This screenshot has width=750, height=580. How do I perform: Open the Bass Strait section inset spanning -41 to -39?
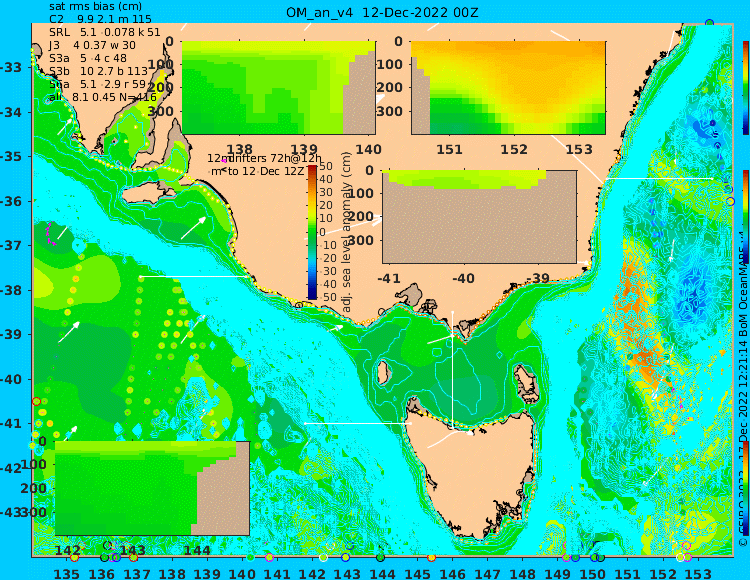coord(479,217)
